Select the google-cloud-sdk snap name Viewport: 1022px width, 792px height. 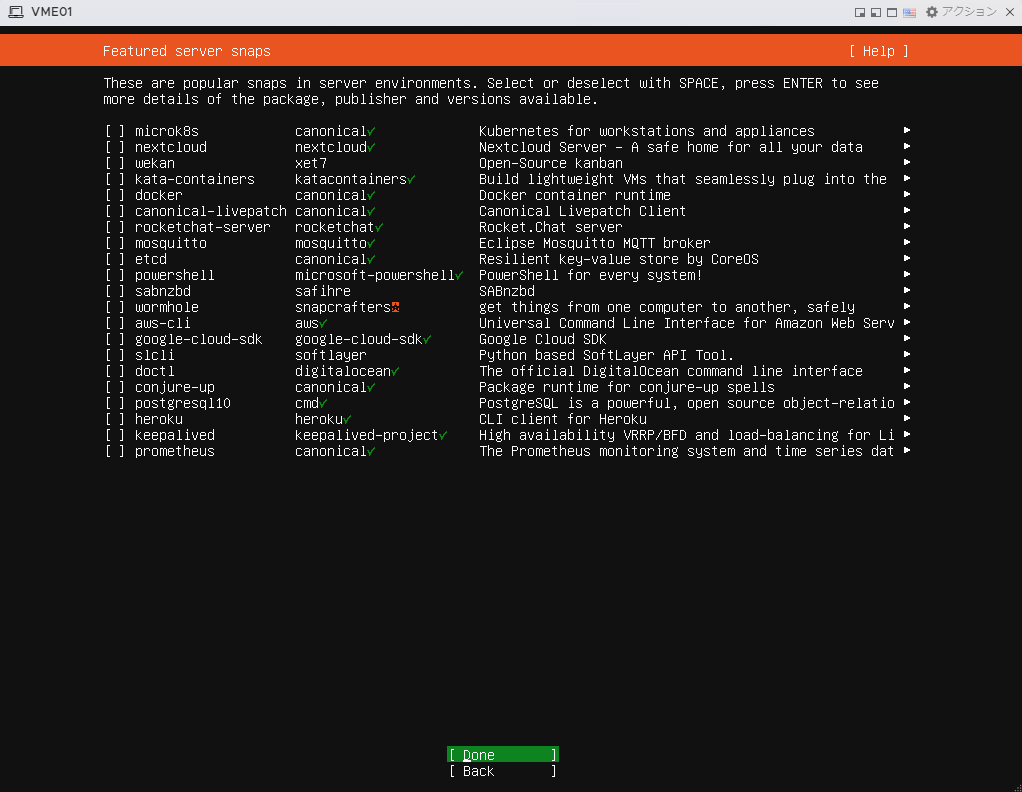[x=198, y=340]
